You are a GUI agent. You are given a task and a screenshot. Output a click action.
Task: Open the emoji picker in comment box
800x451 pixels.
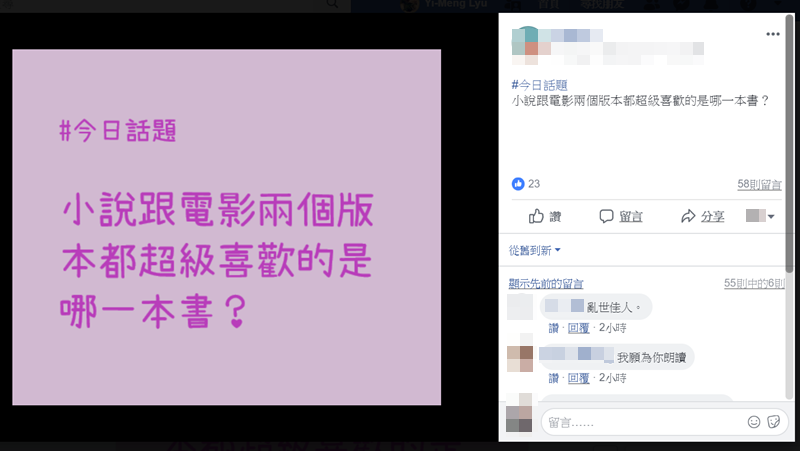[754, 422]
